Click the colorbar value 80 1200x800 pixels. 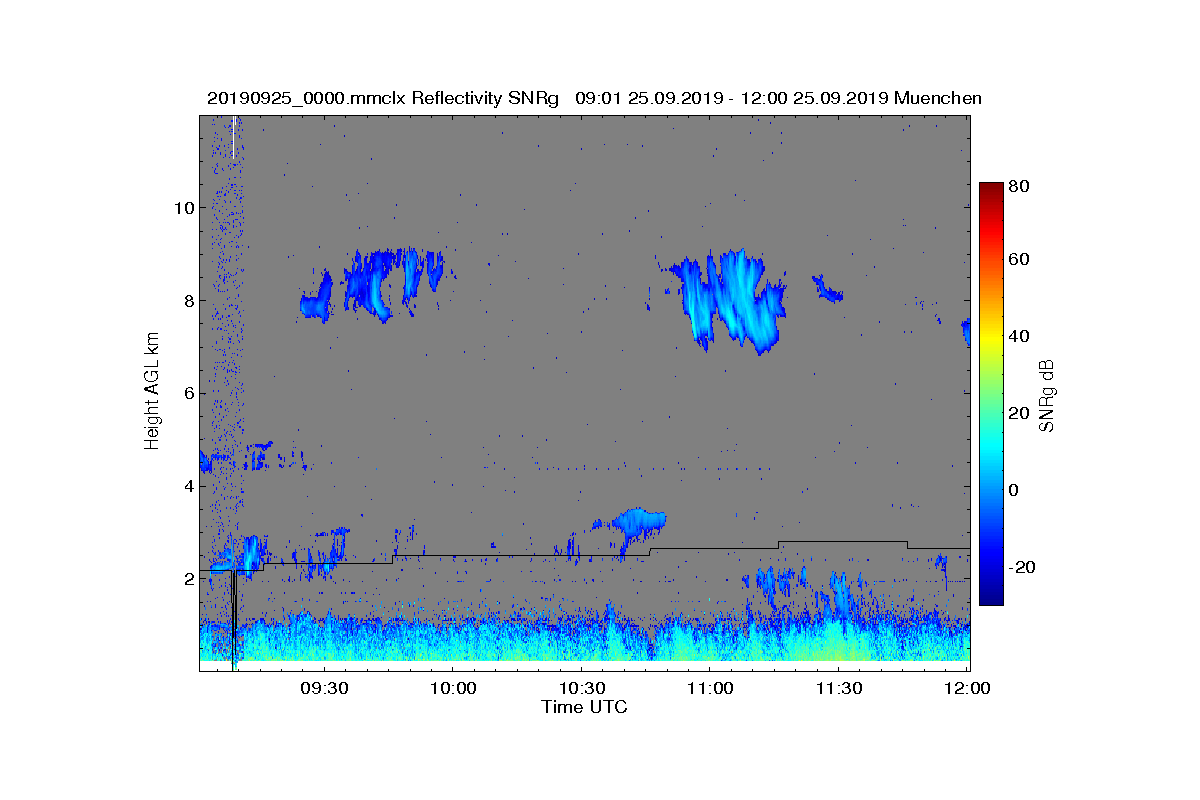point(1020,185)
